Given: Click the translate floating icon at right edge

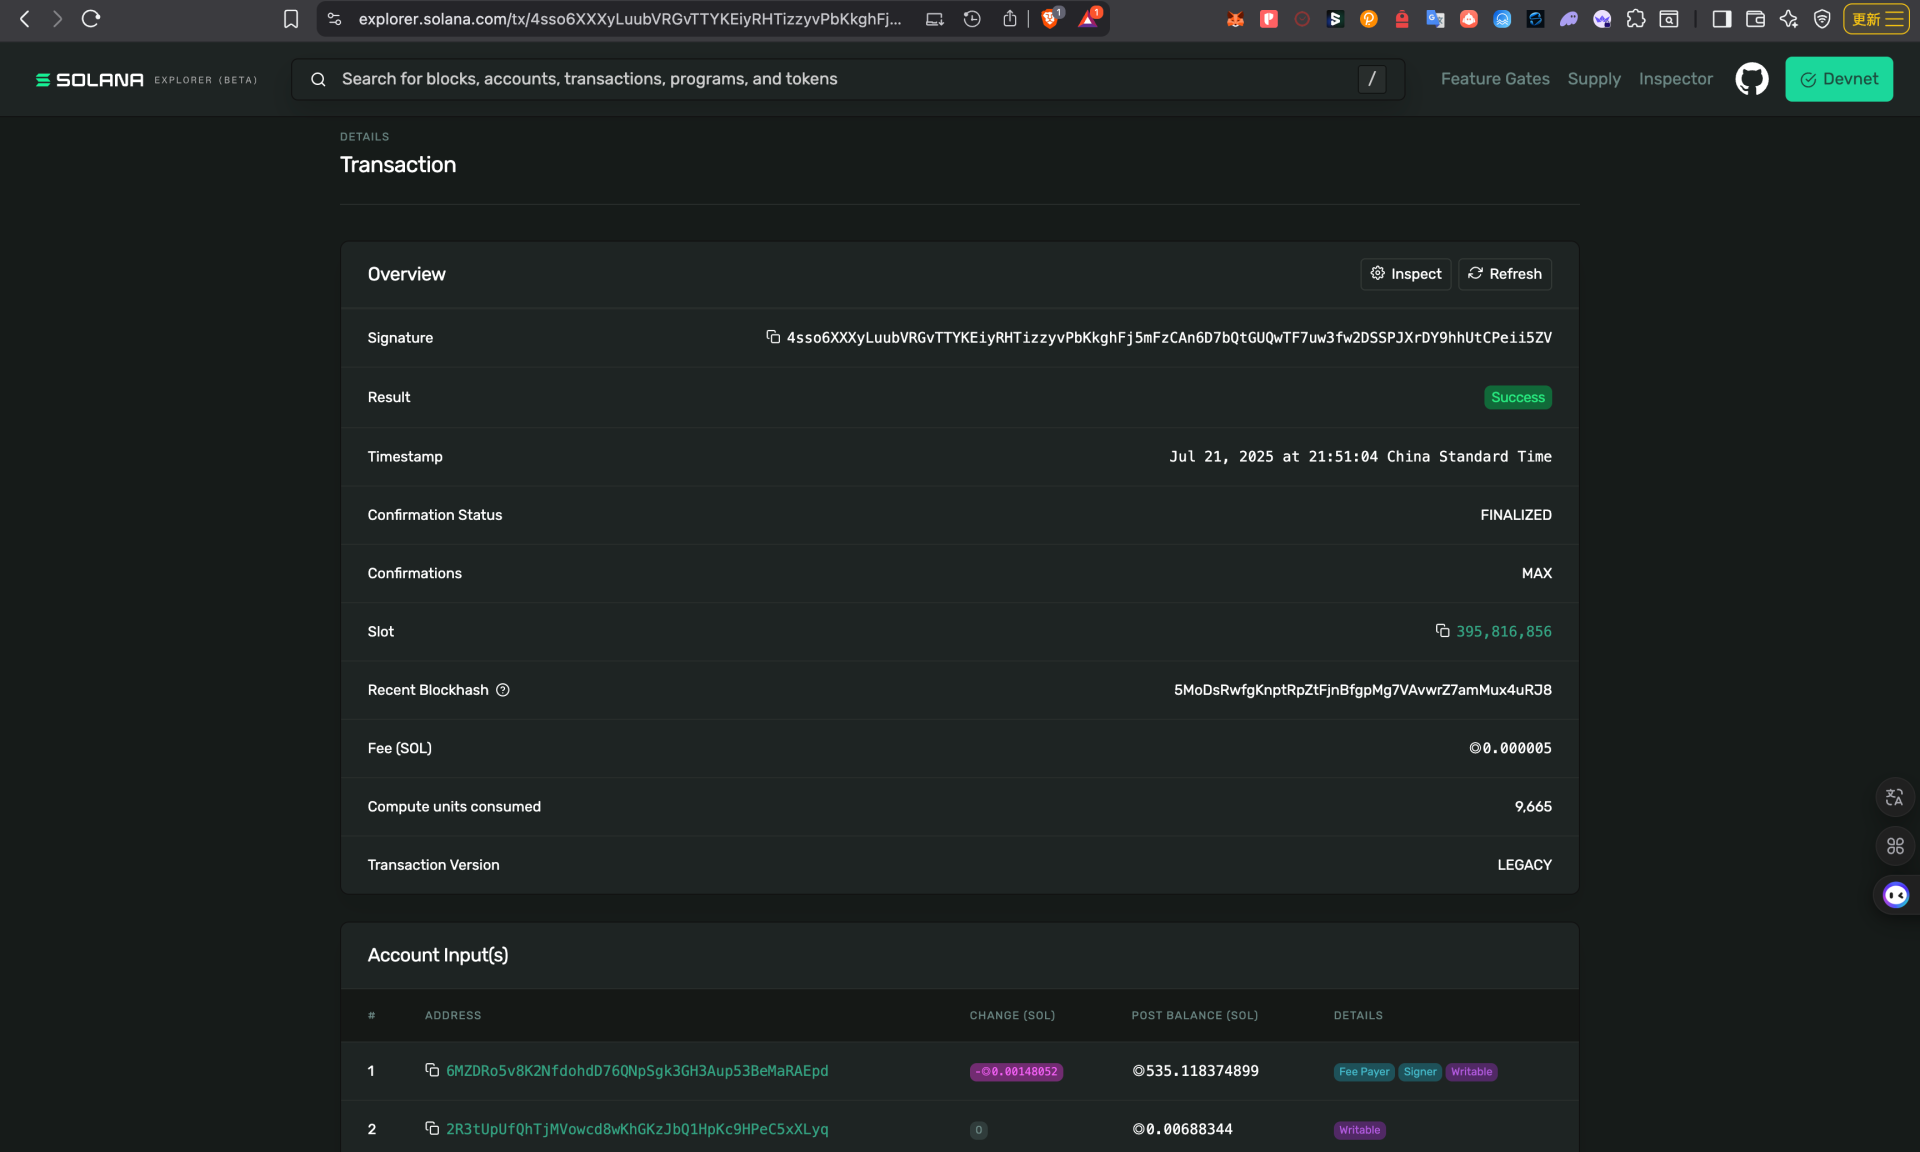Looking at the screenshot, I should pyautogui.click(x=1895, y=797).
